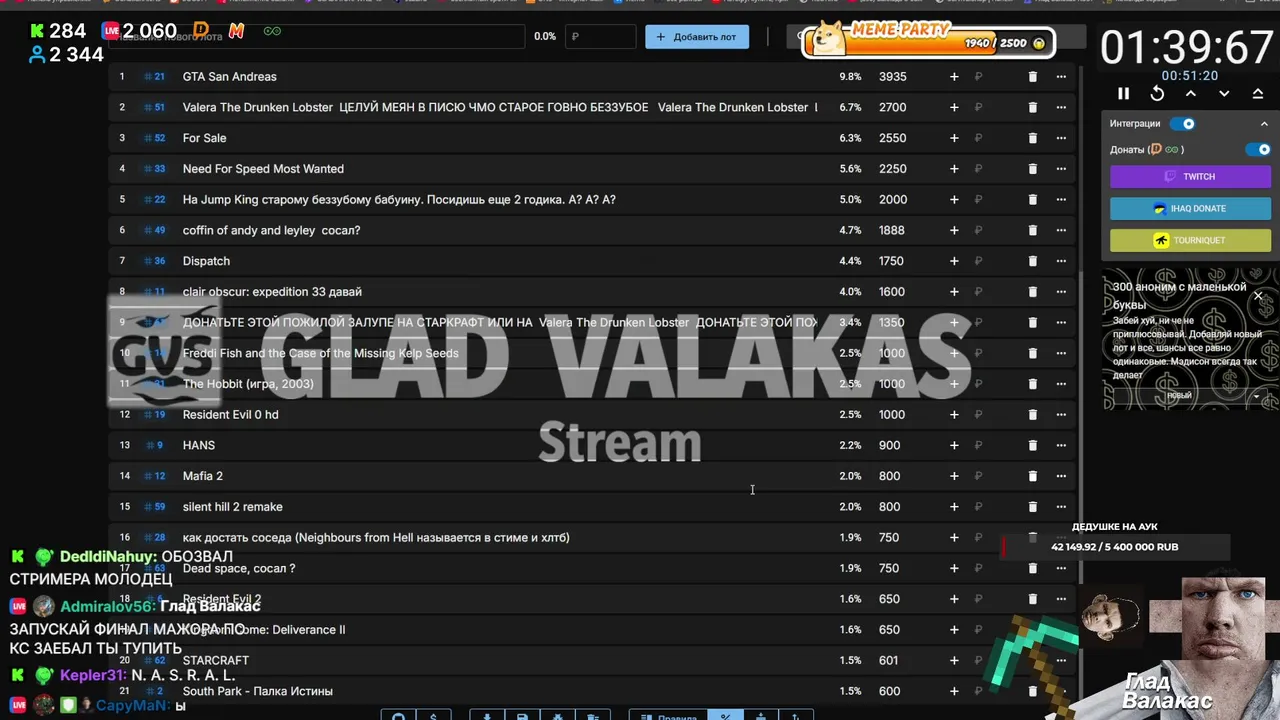The height and width of the screenshot is (720, 1280).
Task: Open more options for HANS lot
Action: click(x=1061, y=445)
